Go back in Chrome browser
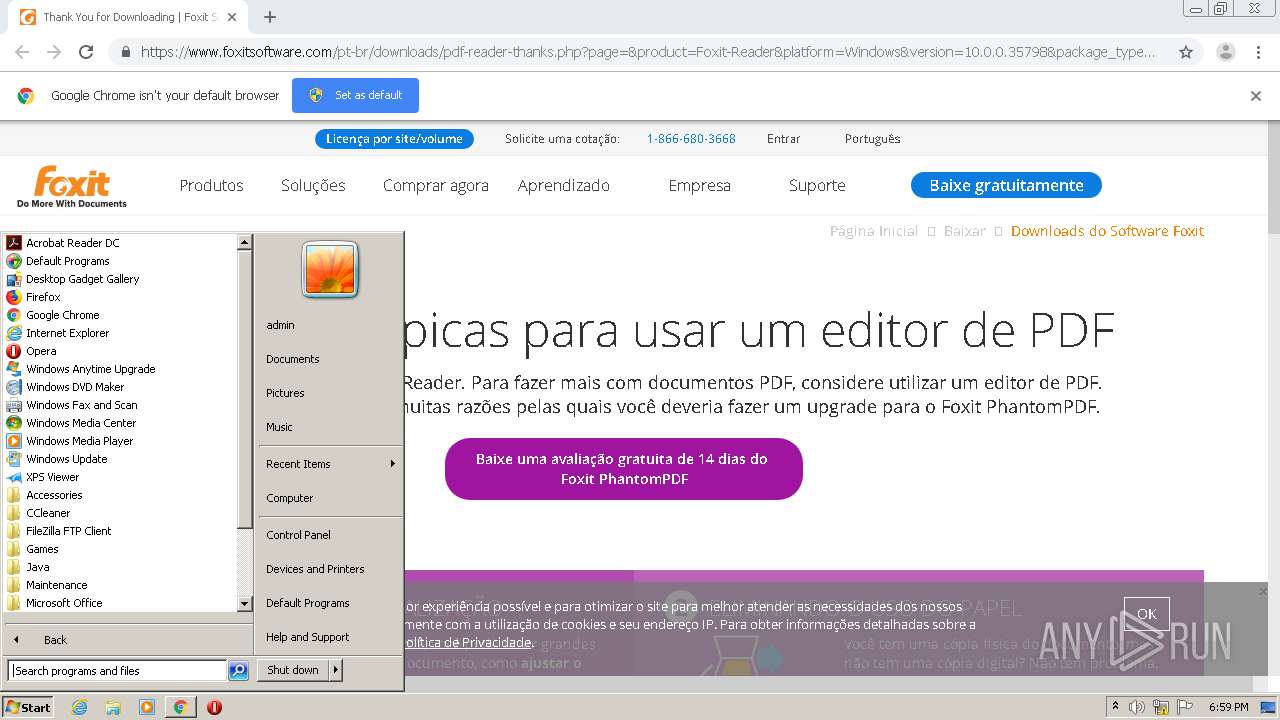The image size is (1280, 720). point(22,52)
